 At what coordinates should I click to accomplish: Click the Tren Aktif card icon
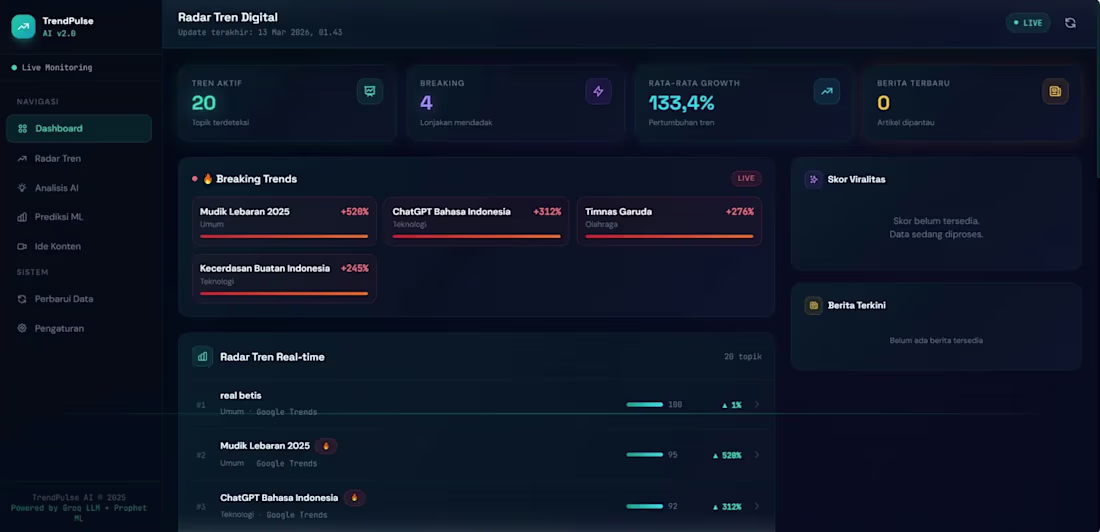pyautogui.click(x=370, y=91)
